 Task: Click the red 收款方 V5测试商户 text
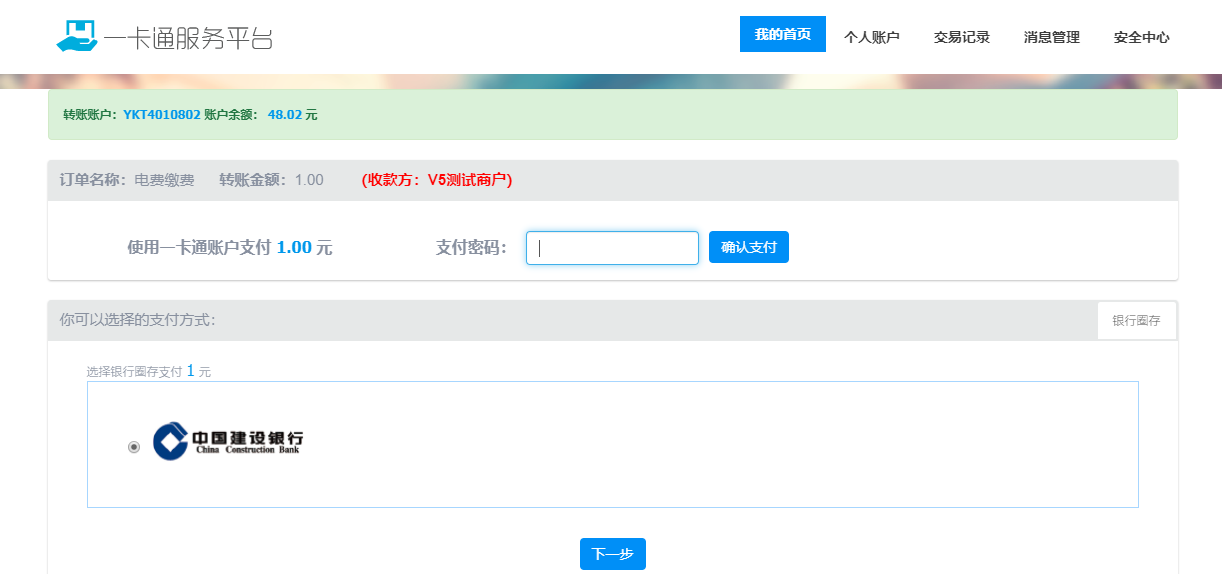(436, 180)
